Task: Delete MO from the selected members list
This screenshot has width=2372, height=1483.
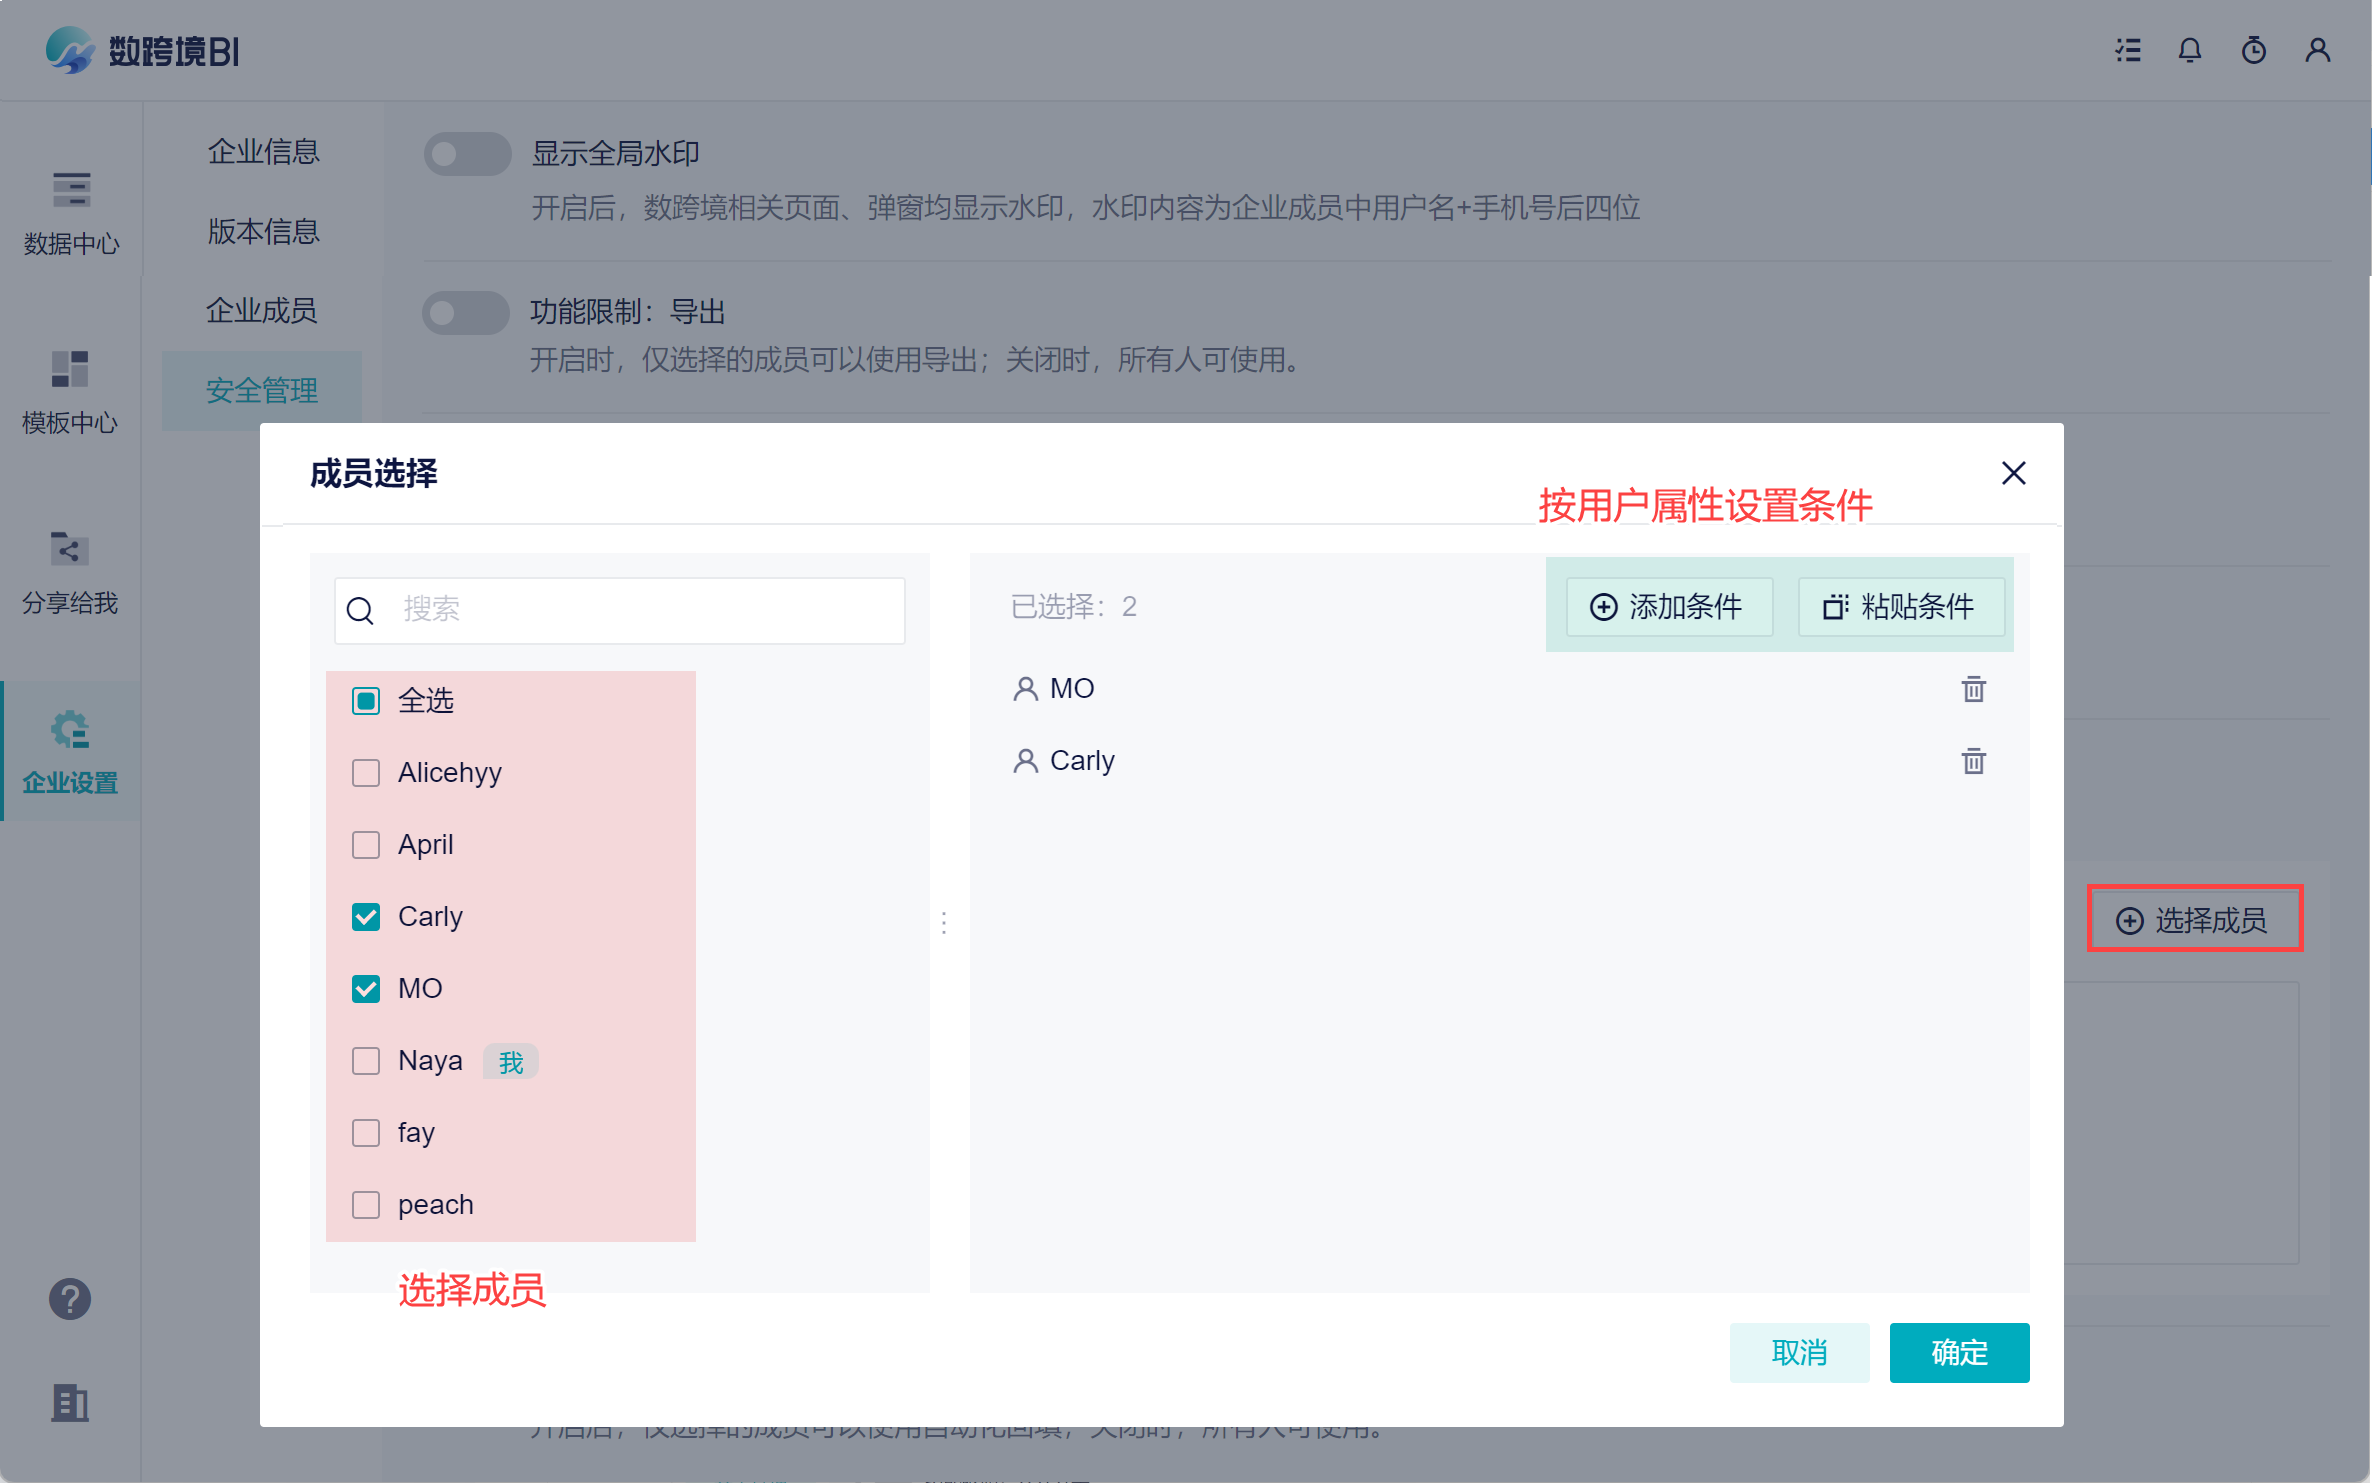Action: click(x=1973, y=689)
